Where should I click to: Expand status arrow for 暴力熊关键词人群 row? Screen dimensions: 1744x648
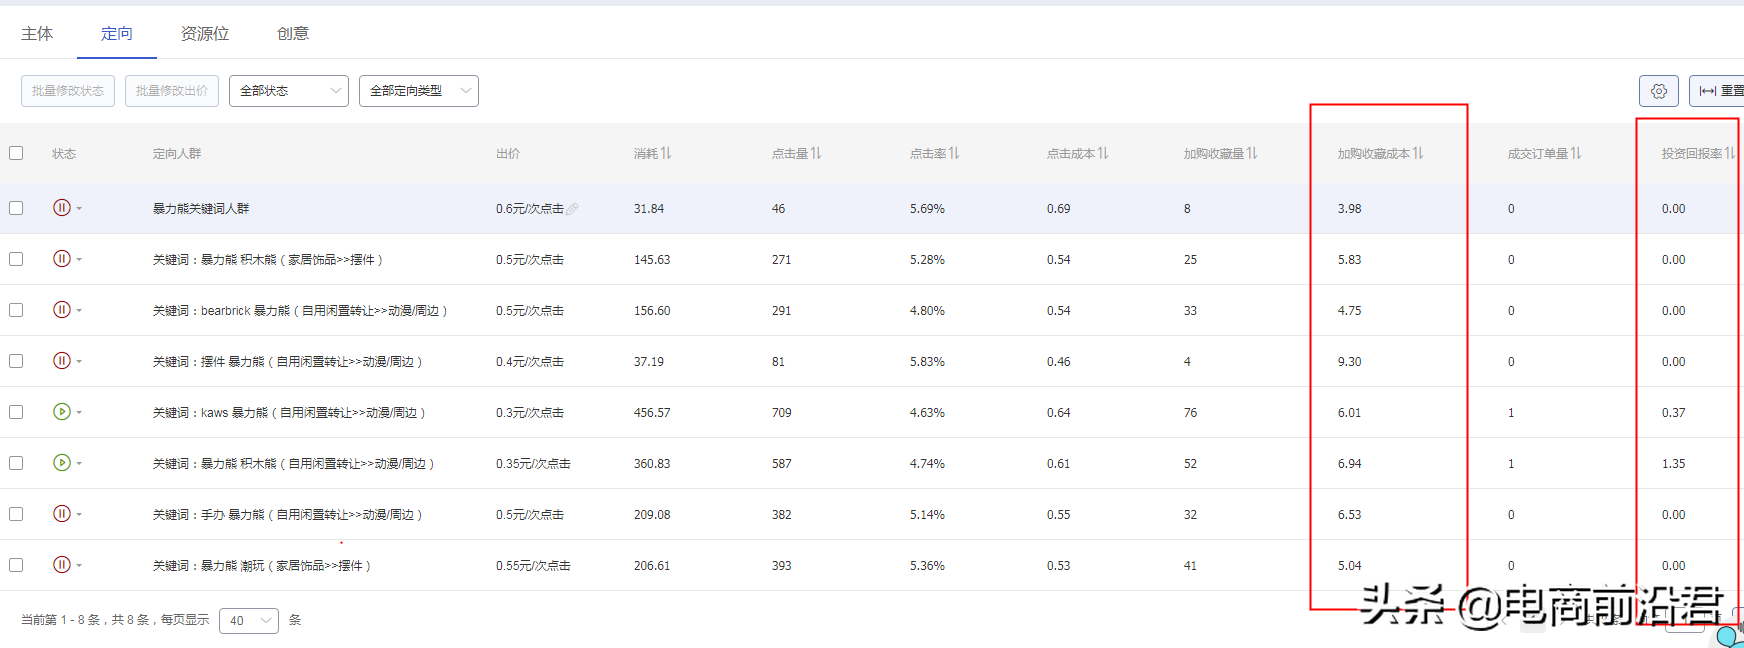[79, 209]
